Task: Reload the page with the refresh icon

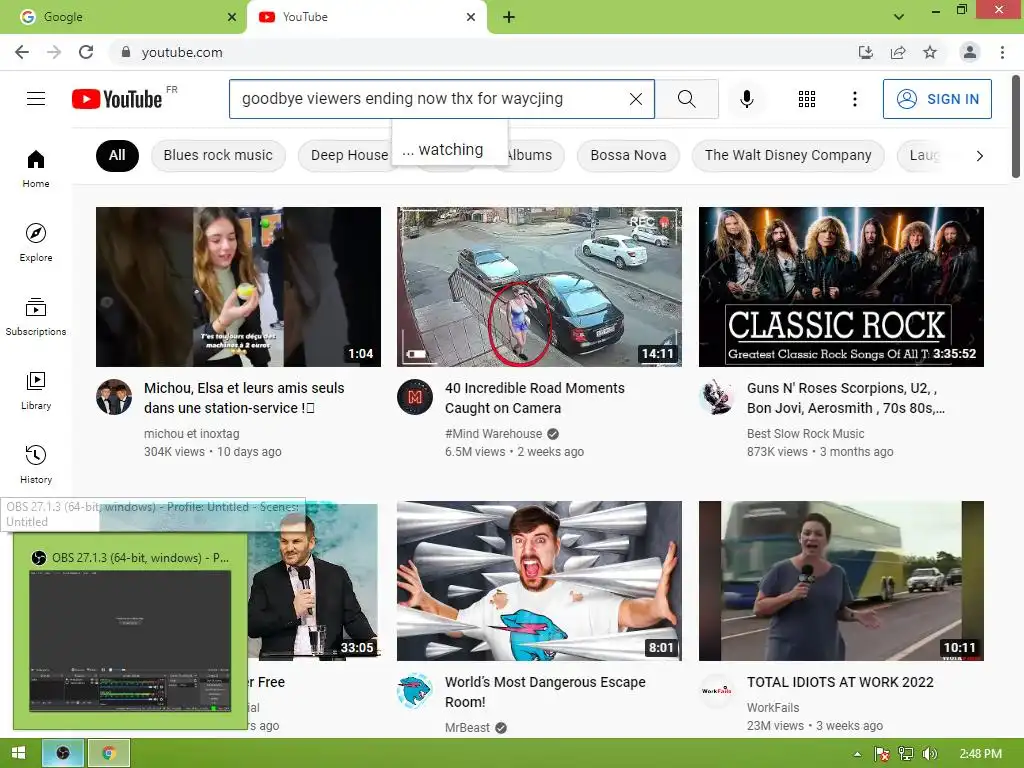Action: pos(86,52)
